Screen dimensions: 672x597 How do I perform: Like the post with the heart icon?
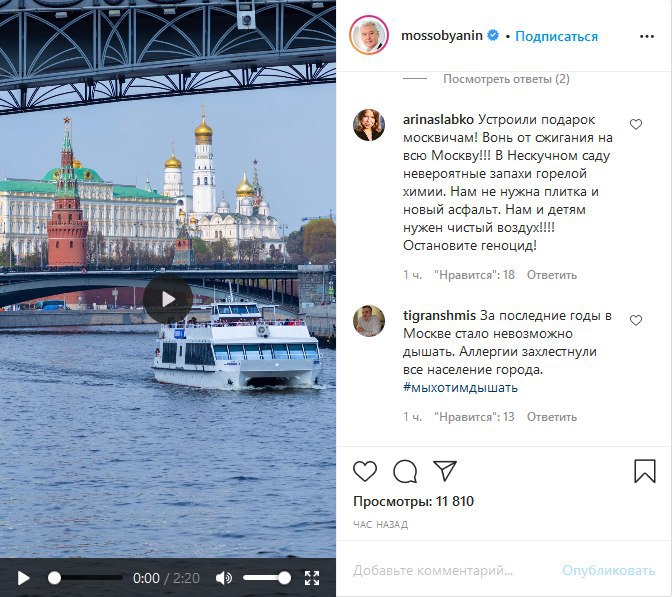365,471
